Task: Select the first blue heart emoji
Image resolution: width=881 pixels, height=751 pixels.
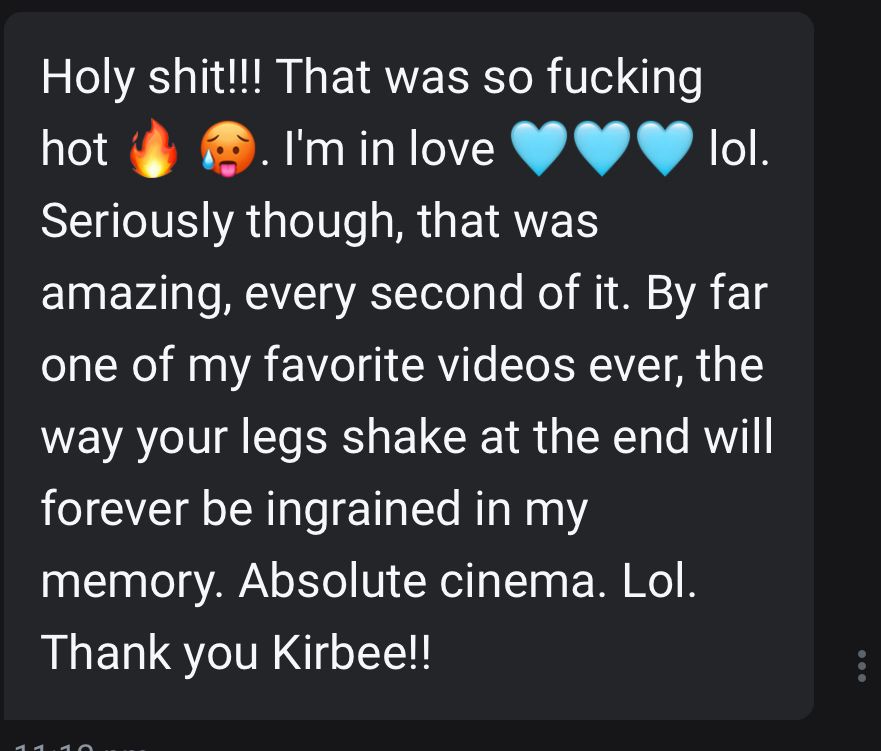Action: tap(539, 149)
